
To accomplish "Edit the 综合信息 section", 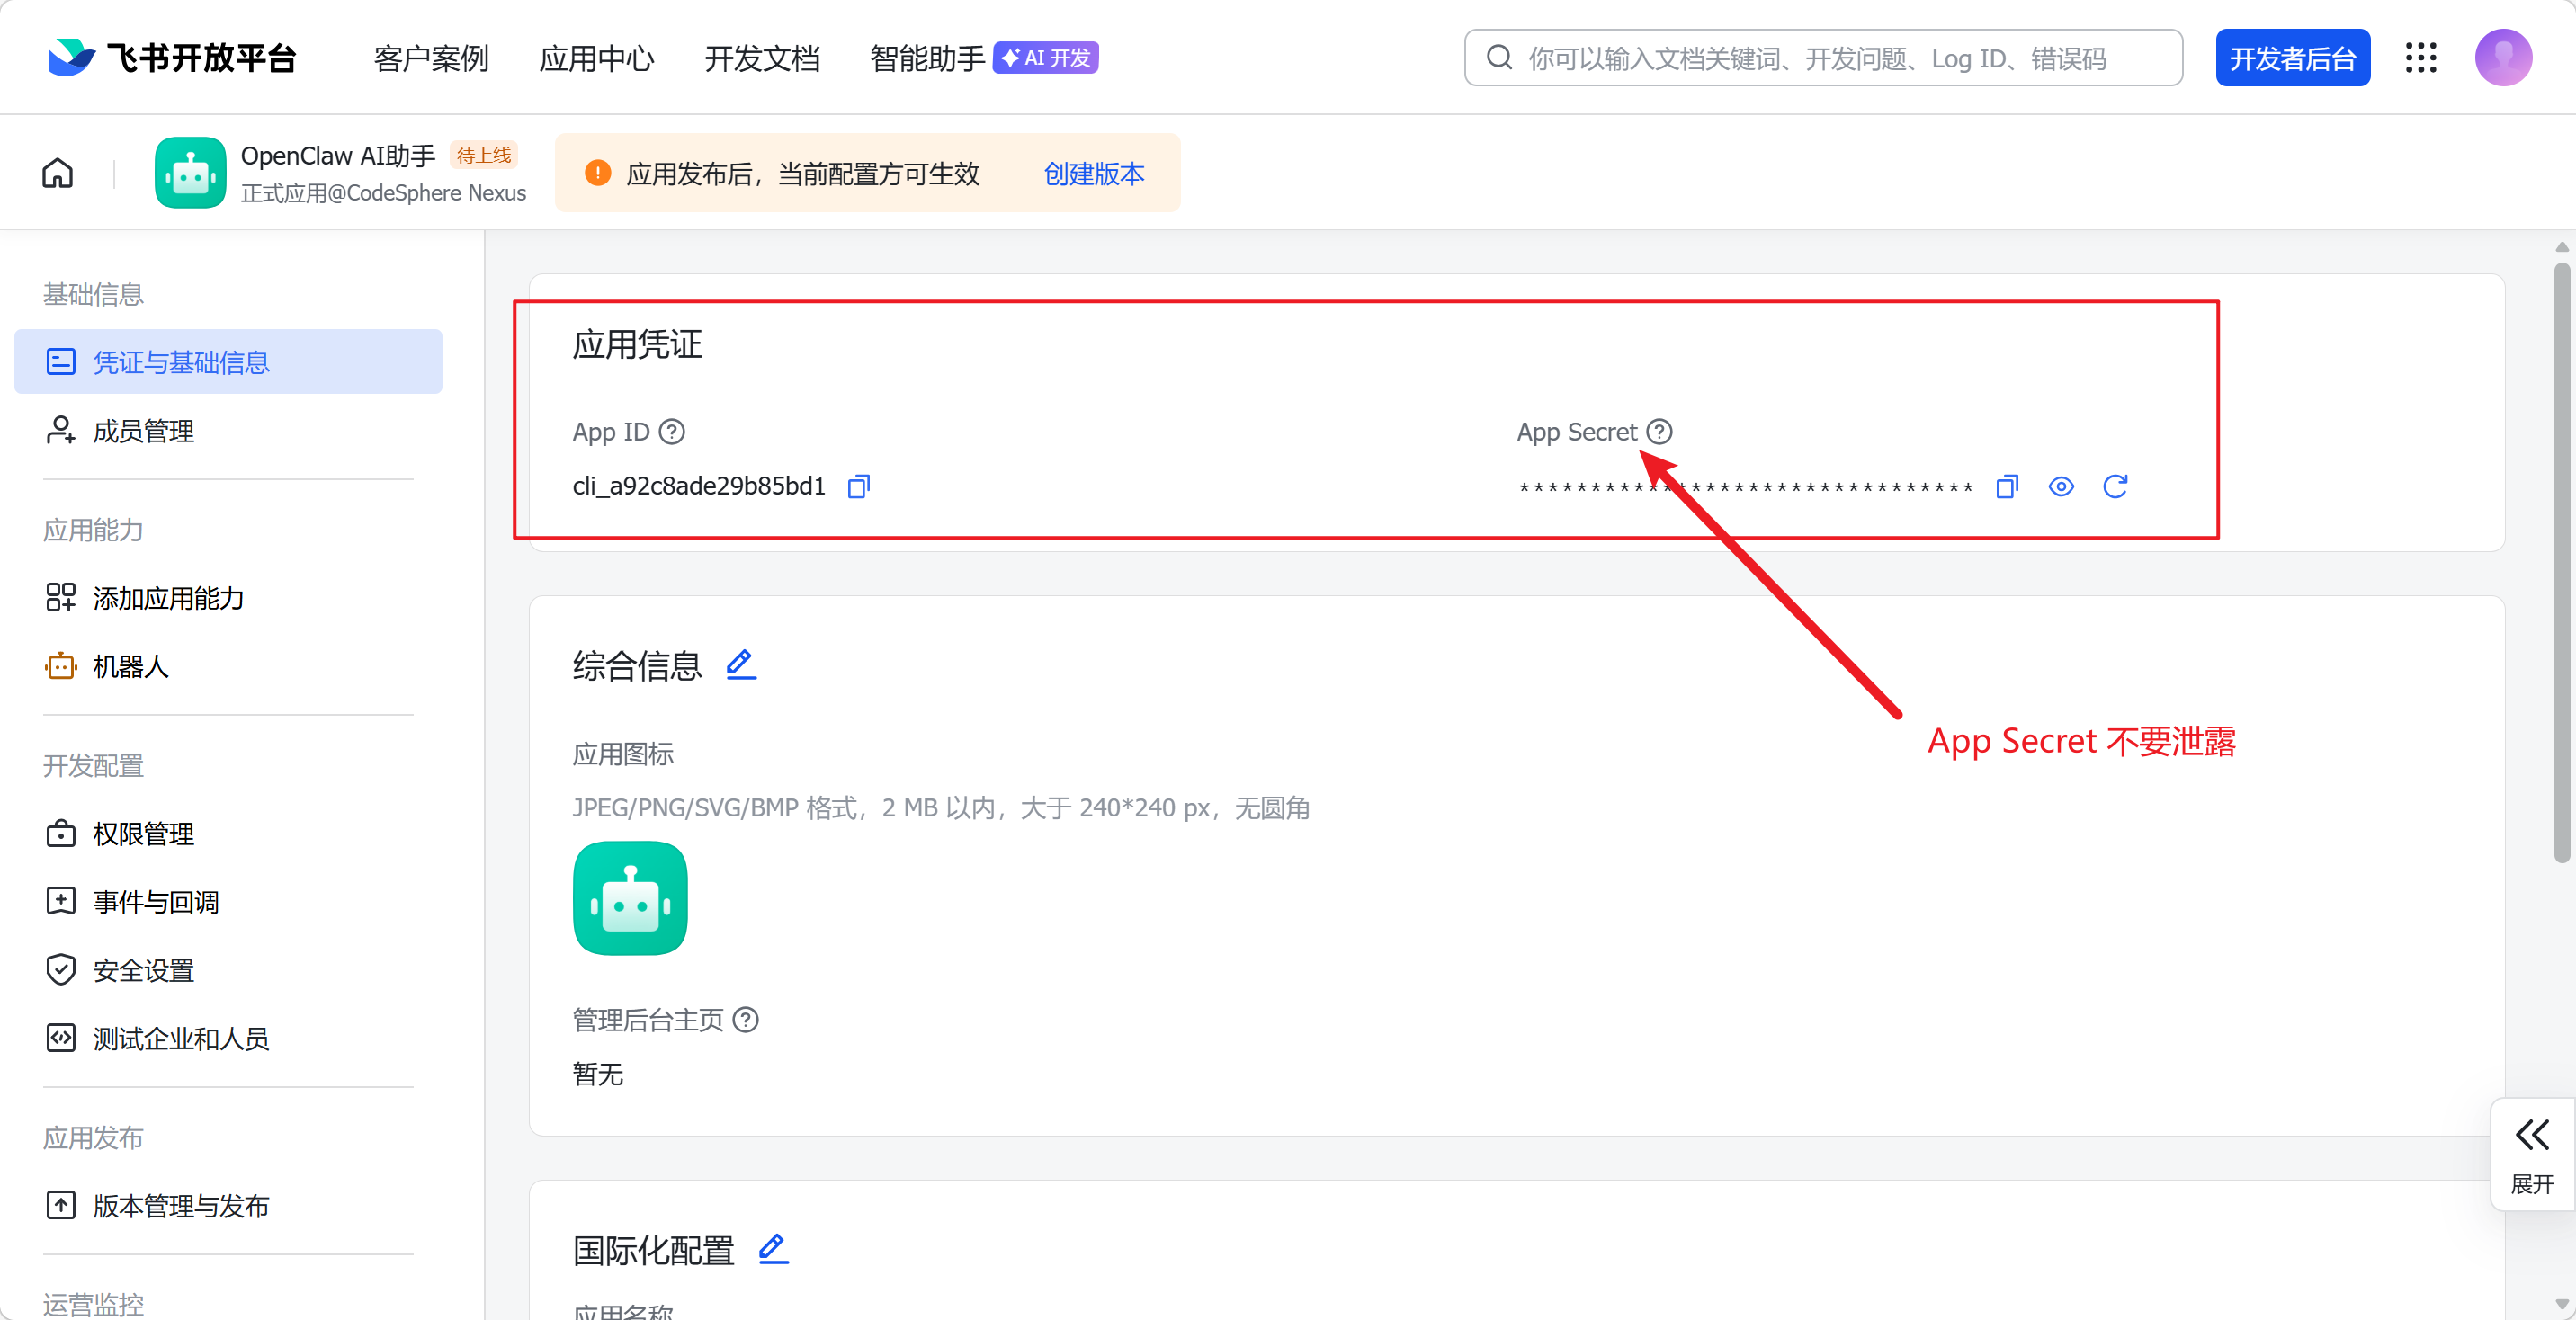I will tap(741, 664).
